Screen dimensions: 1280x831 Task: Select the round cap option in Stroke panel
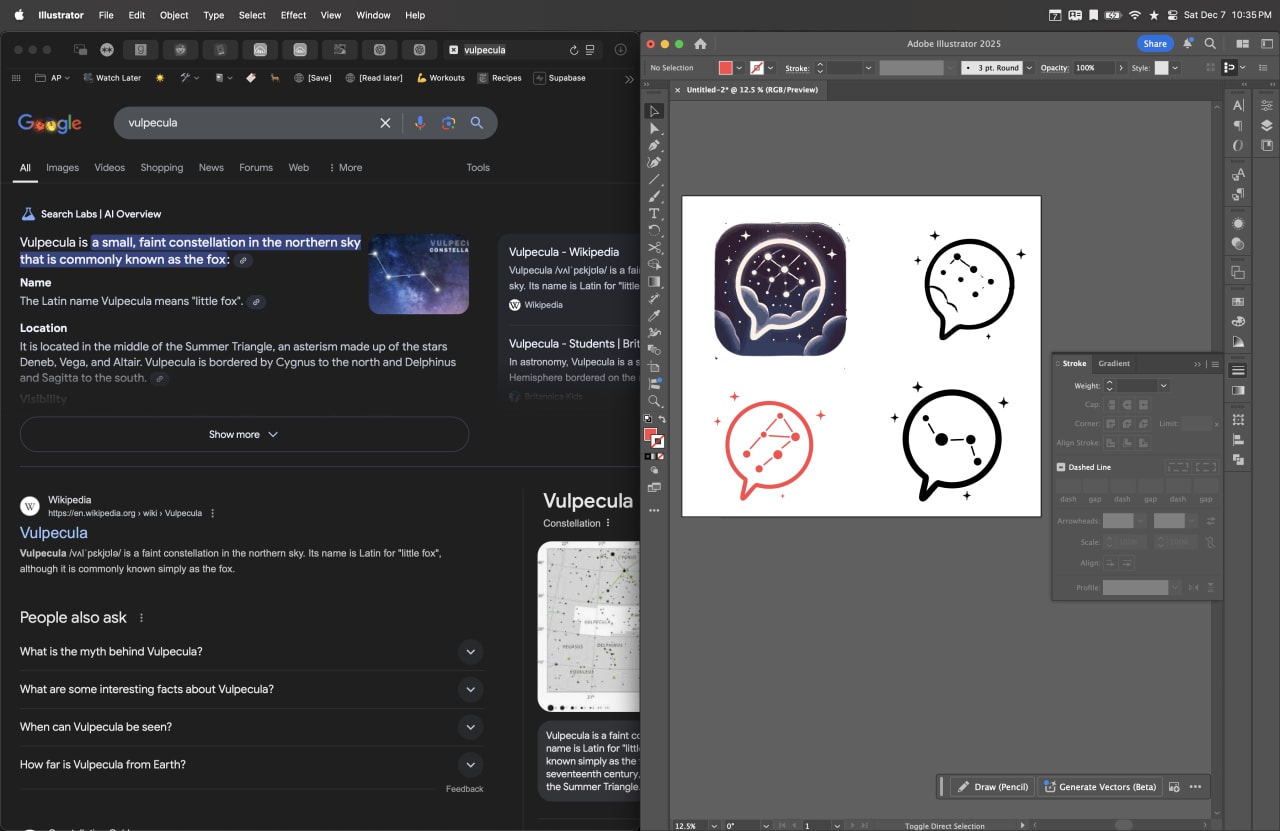pyautogui.click(x=1127, y=405)
